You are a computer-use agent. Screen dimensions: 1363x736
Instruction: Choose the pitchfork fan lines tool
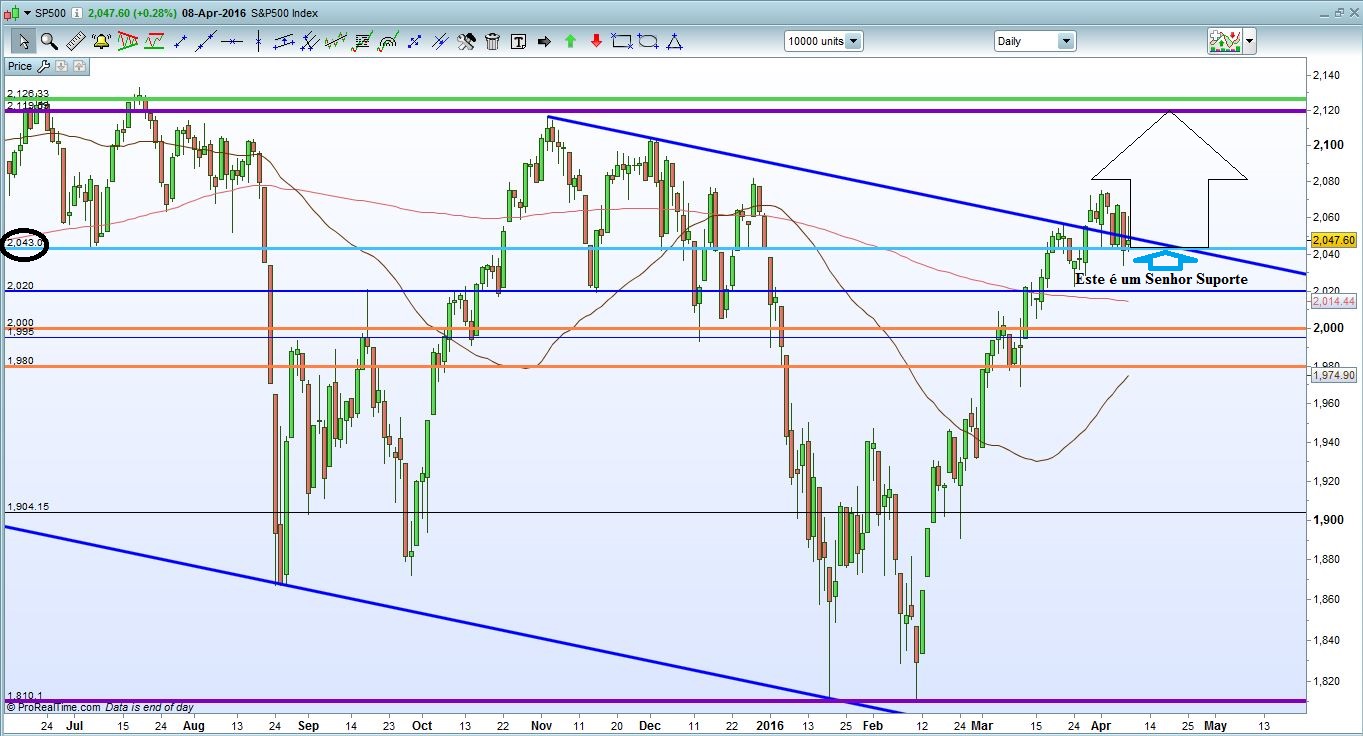click(x=310, y=41)
